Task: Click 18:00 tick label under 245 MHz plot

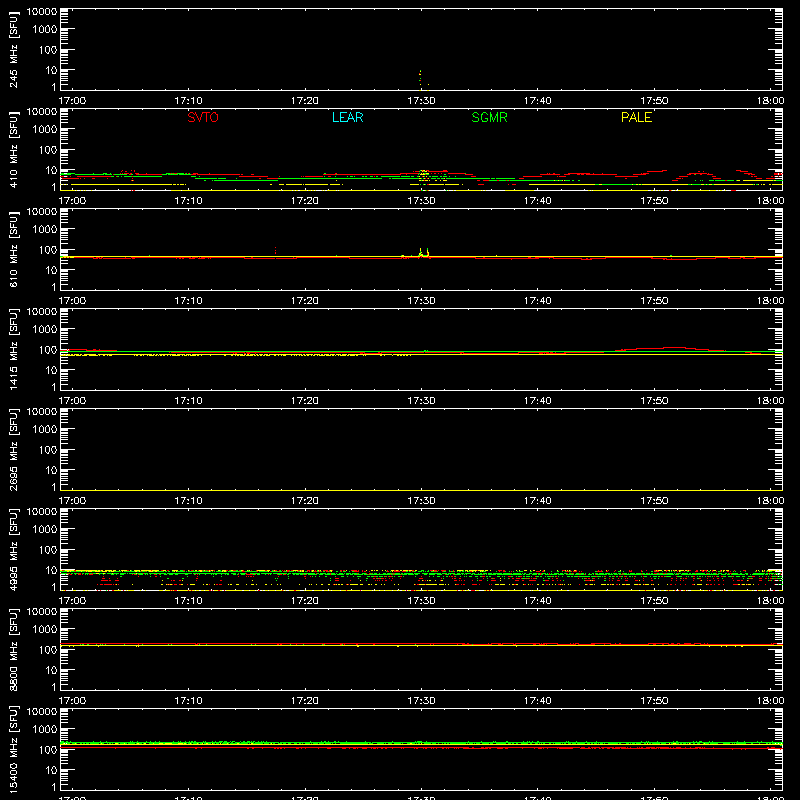Action: pos(770,101)
